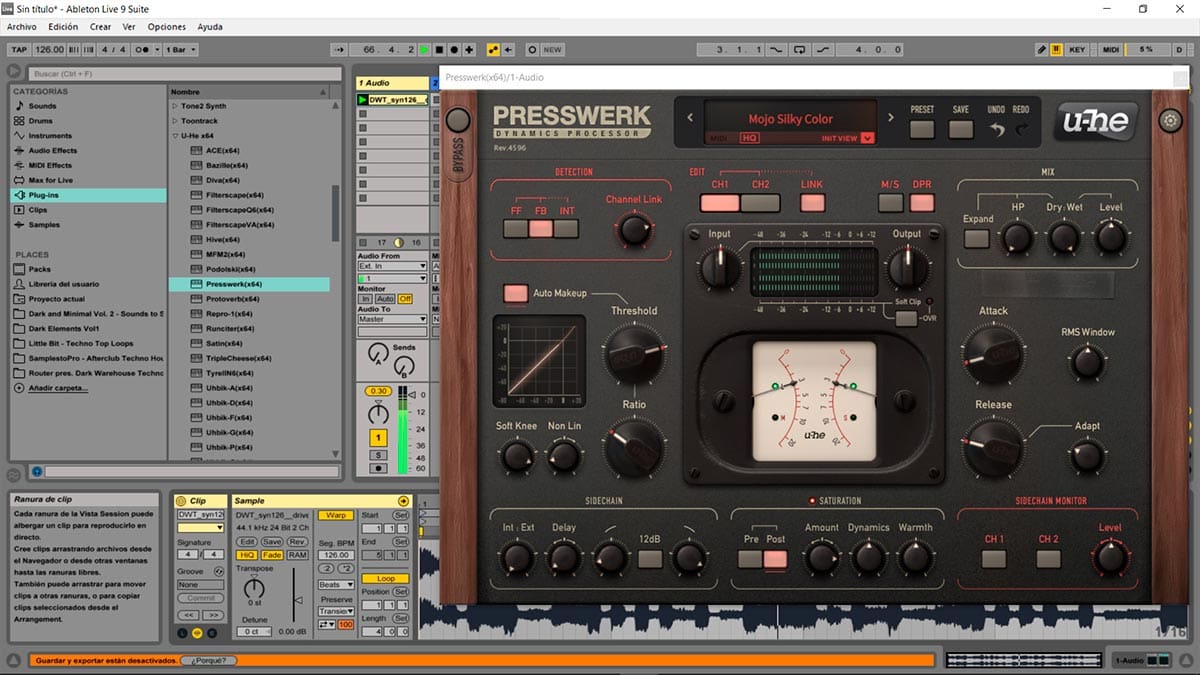Click the Presswerk Undo arrow

[996, 129]
